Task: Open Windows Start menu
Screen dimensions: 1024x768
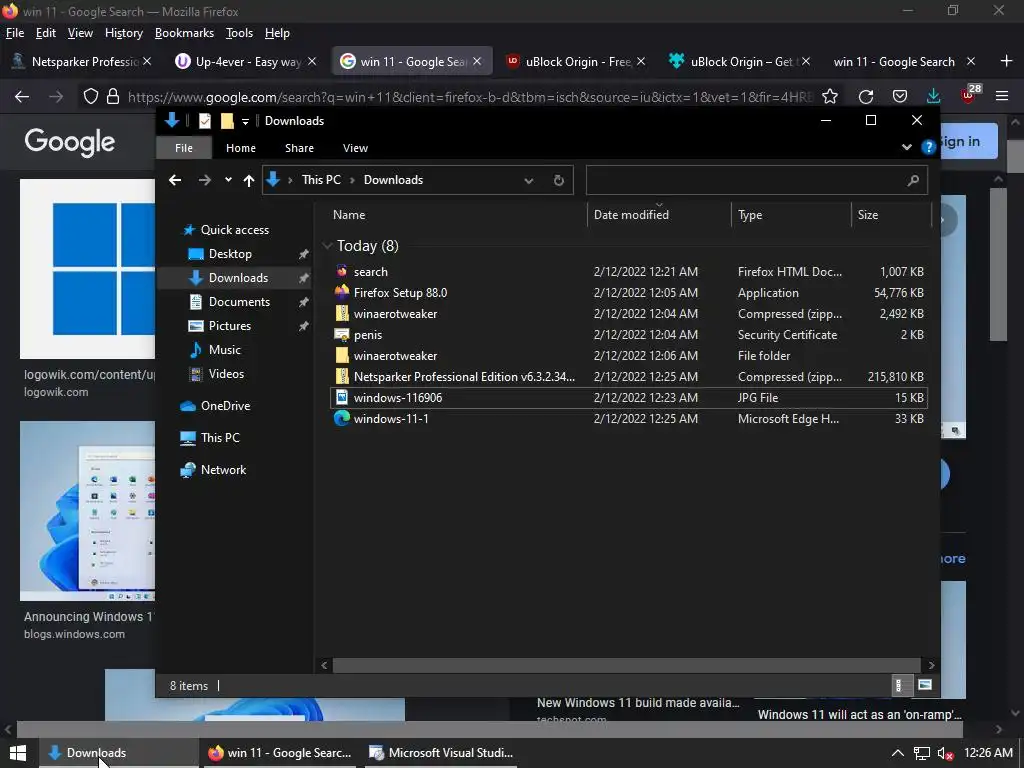Action: [x=18, y=753]
